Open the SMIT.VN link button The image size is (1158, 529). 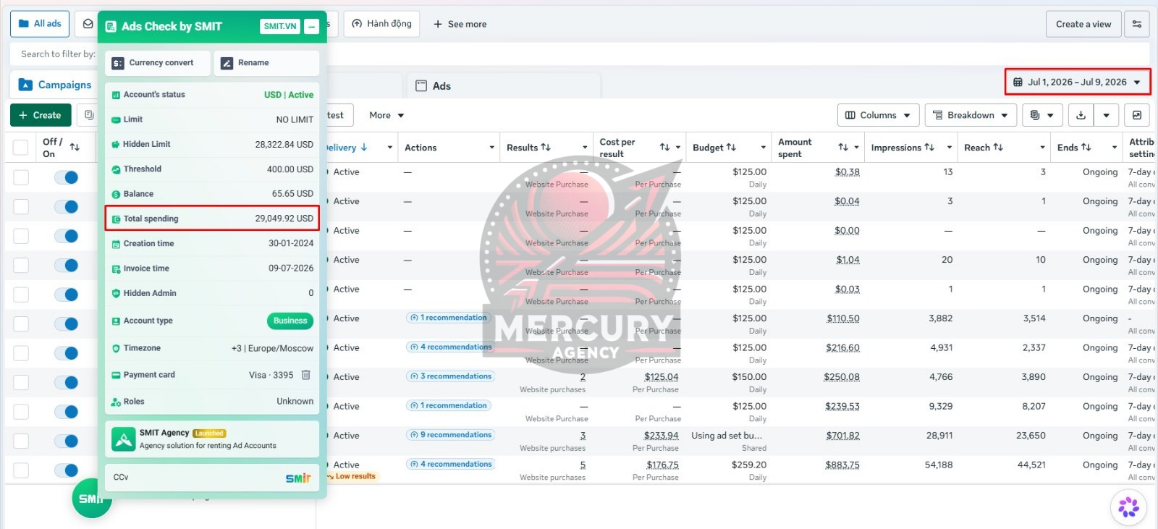280,27
